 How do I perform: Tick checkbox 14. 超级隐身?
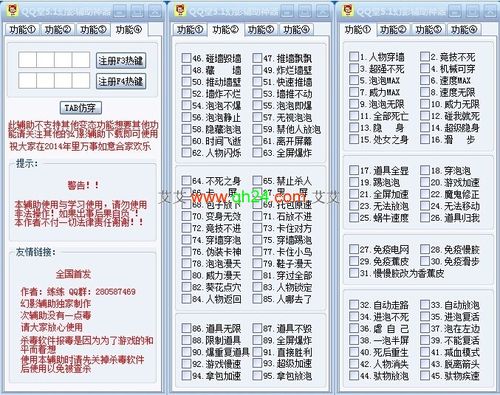[425, 127]
